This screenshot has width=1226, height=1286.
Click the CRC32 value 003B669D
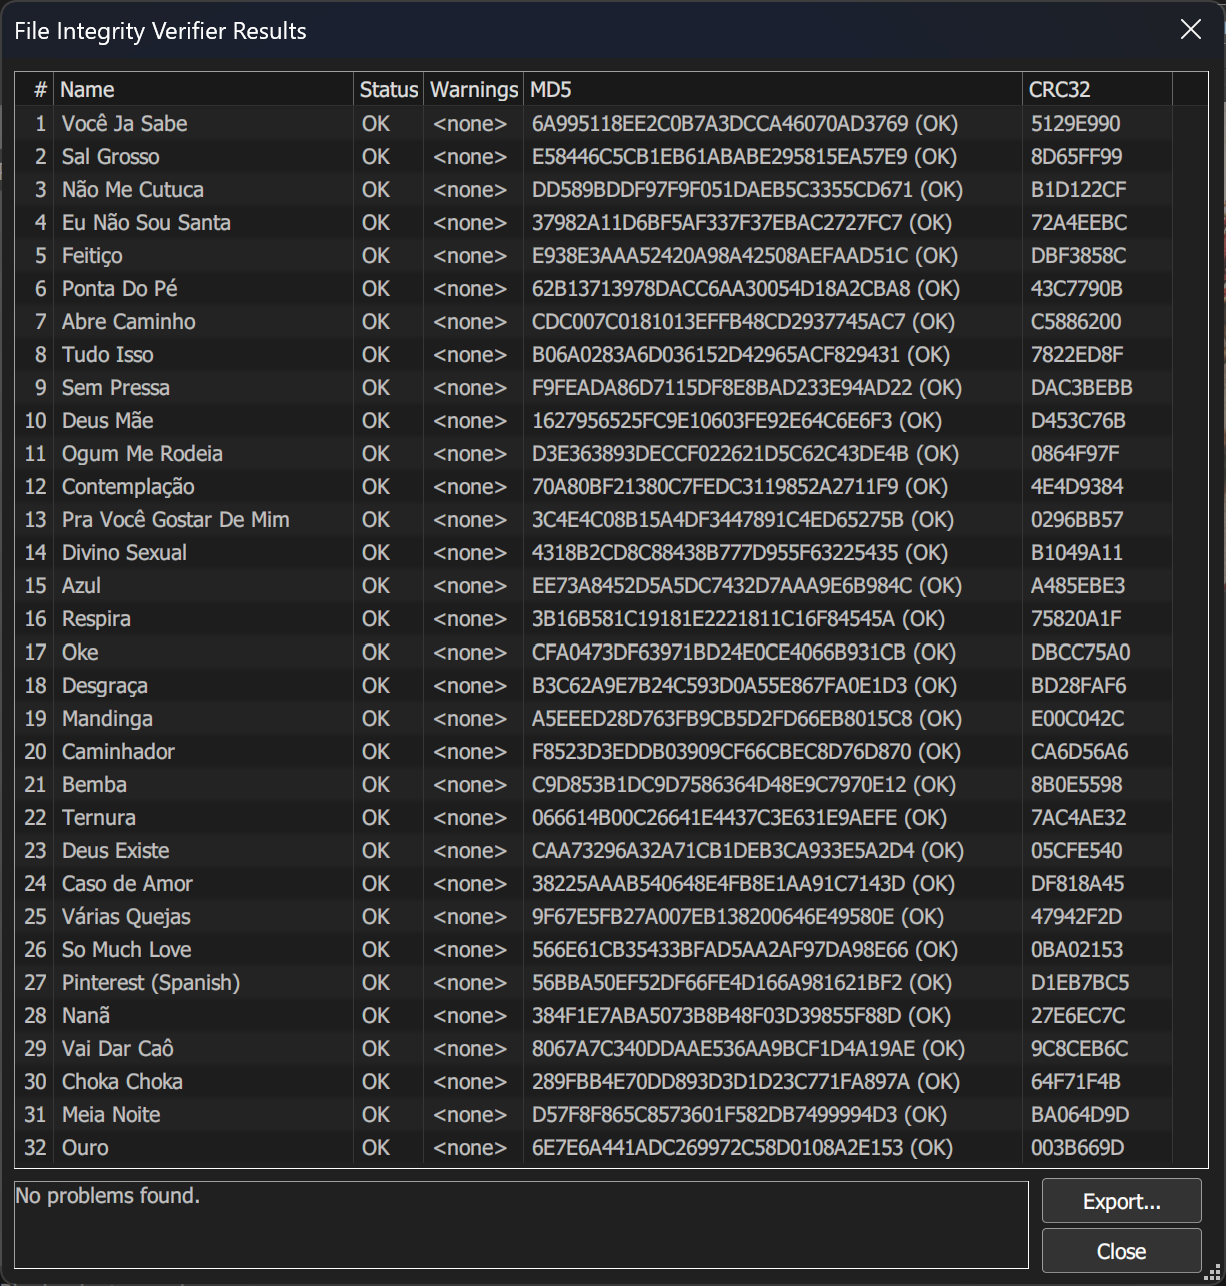click(1077, 1147)
